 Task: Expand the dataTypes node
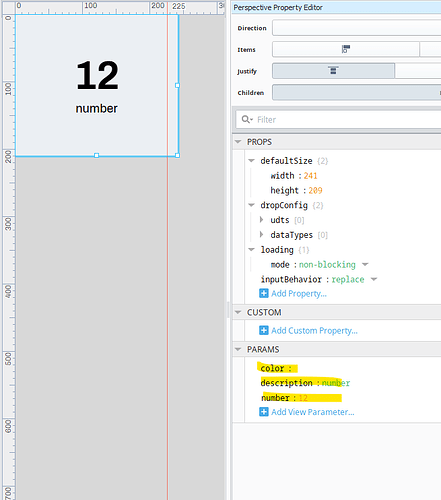point(262,235)
